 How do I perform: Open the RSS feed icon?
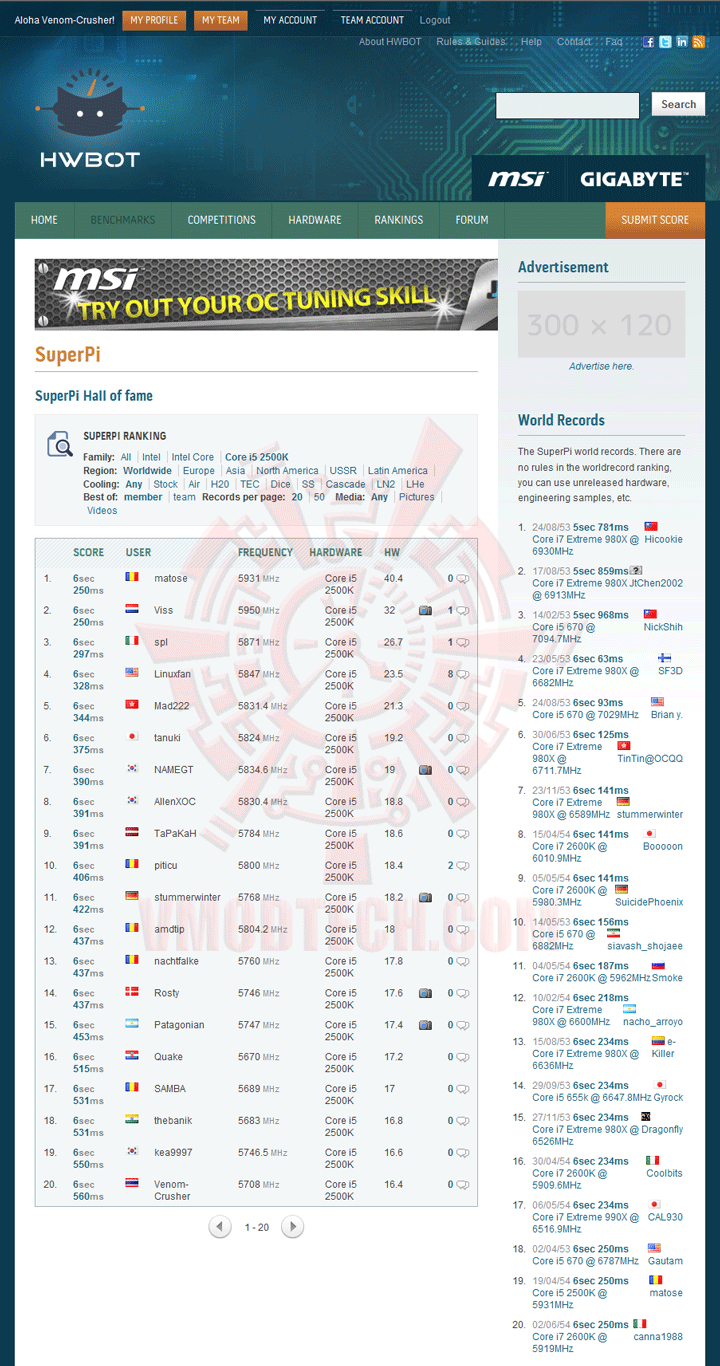[698, 42]
